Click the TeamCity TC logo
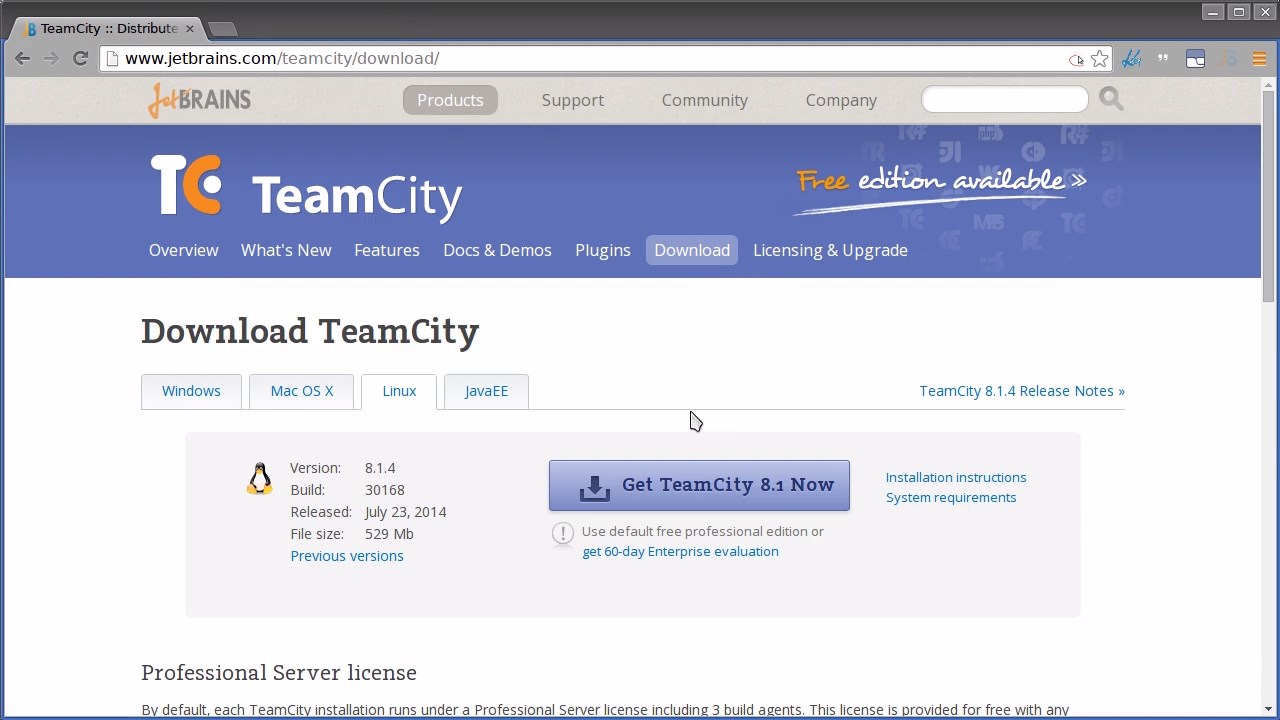1280x720 pixels. coord(186,185)
